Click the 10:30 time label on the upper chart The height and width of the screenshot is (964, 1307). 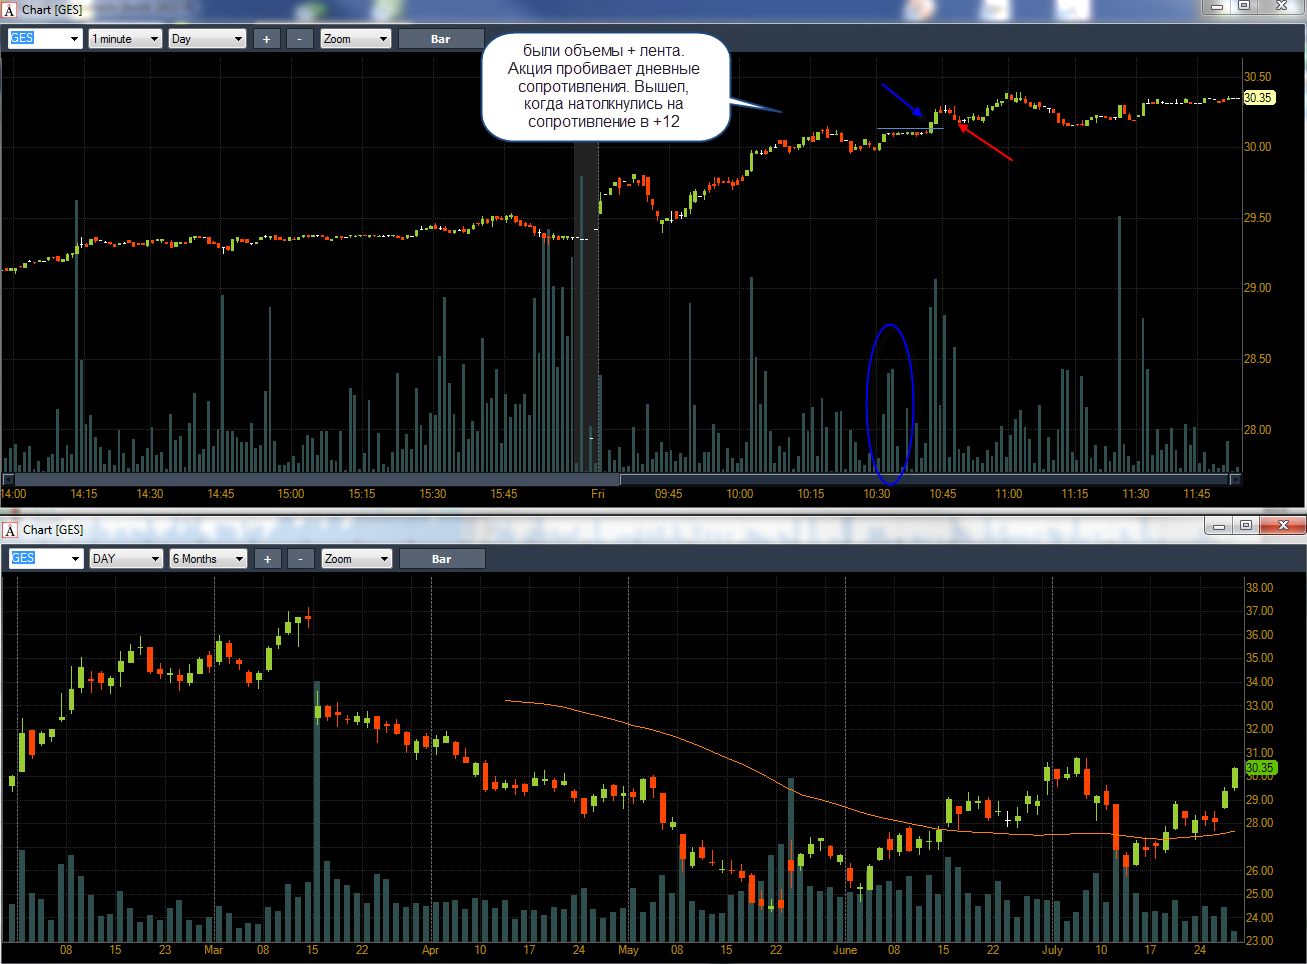click(x=877, y=494)
